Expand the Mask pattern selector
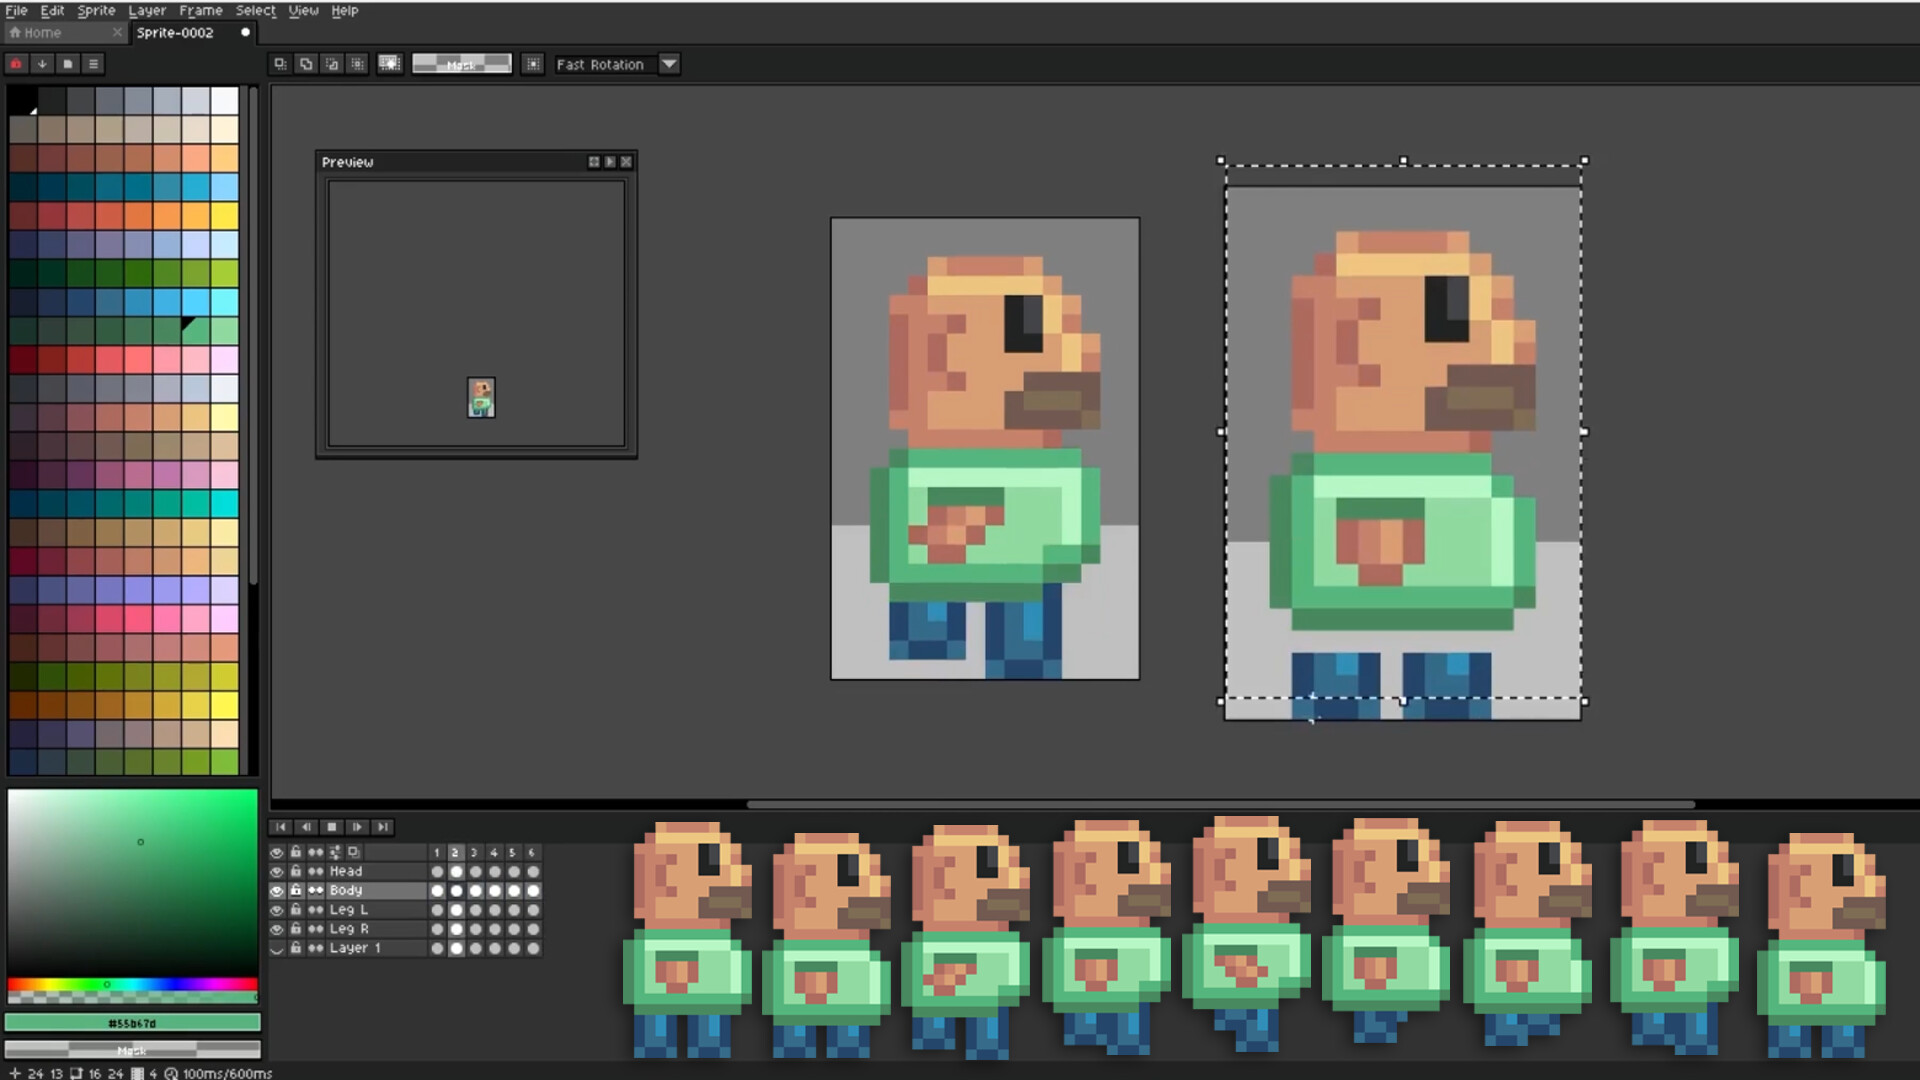Image resolution: width=1920 pixels, height=1080 pixels. (x=461, y=62)
